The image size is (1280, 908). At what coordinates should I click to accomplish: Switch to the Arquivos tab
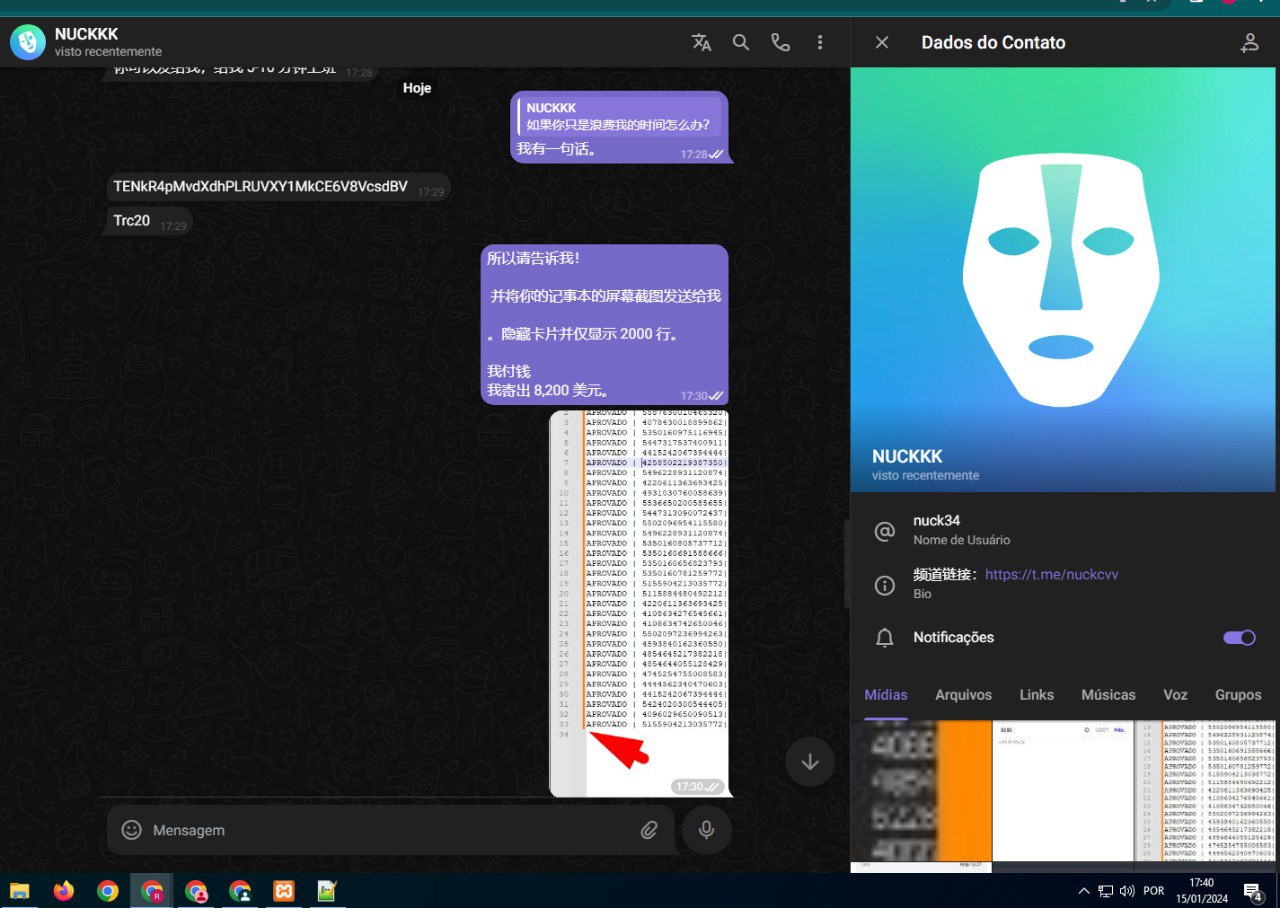coord(963,695)
